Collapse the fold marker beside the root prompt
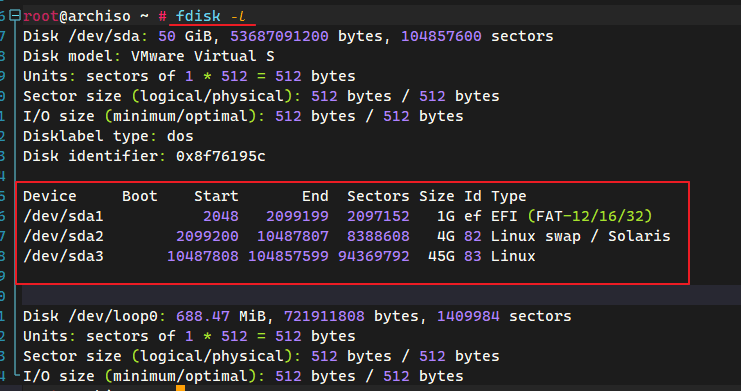The height and width of the screenshot is (391, 741). click(15, 16)
